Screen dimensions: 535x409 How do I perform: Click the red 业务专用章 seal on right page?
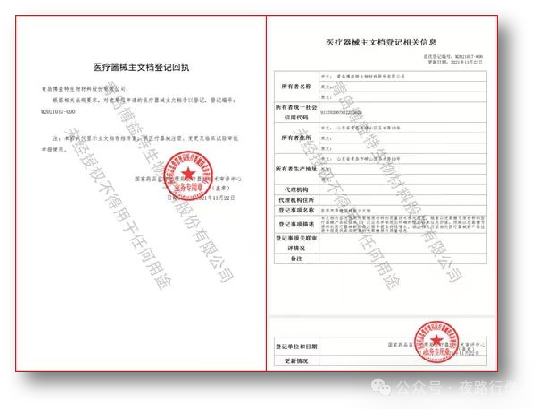pyautogui.click(x=436, y=341)
